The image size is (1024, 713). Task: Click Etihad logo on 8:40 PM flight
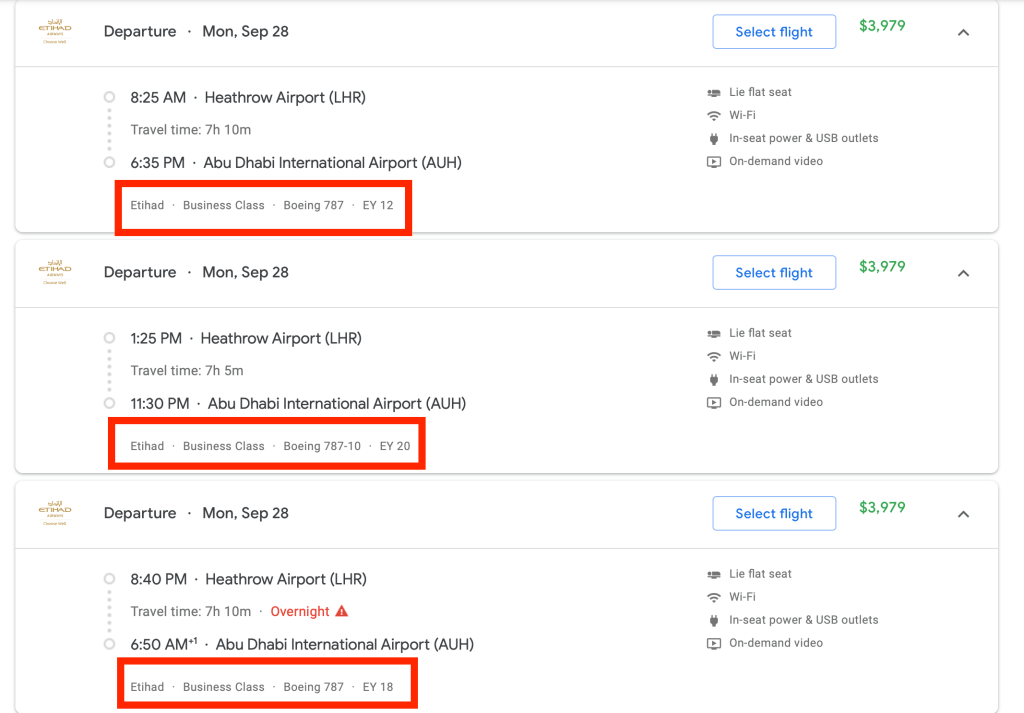click(x=55, y=513)
